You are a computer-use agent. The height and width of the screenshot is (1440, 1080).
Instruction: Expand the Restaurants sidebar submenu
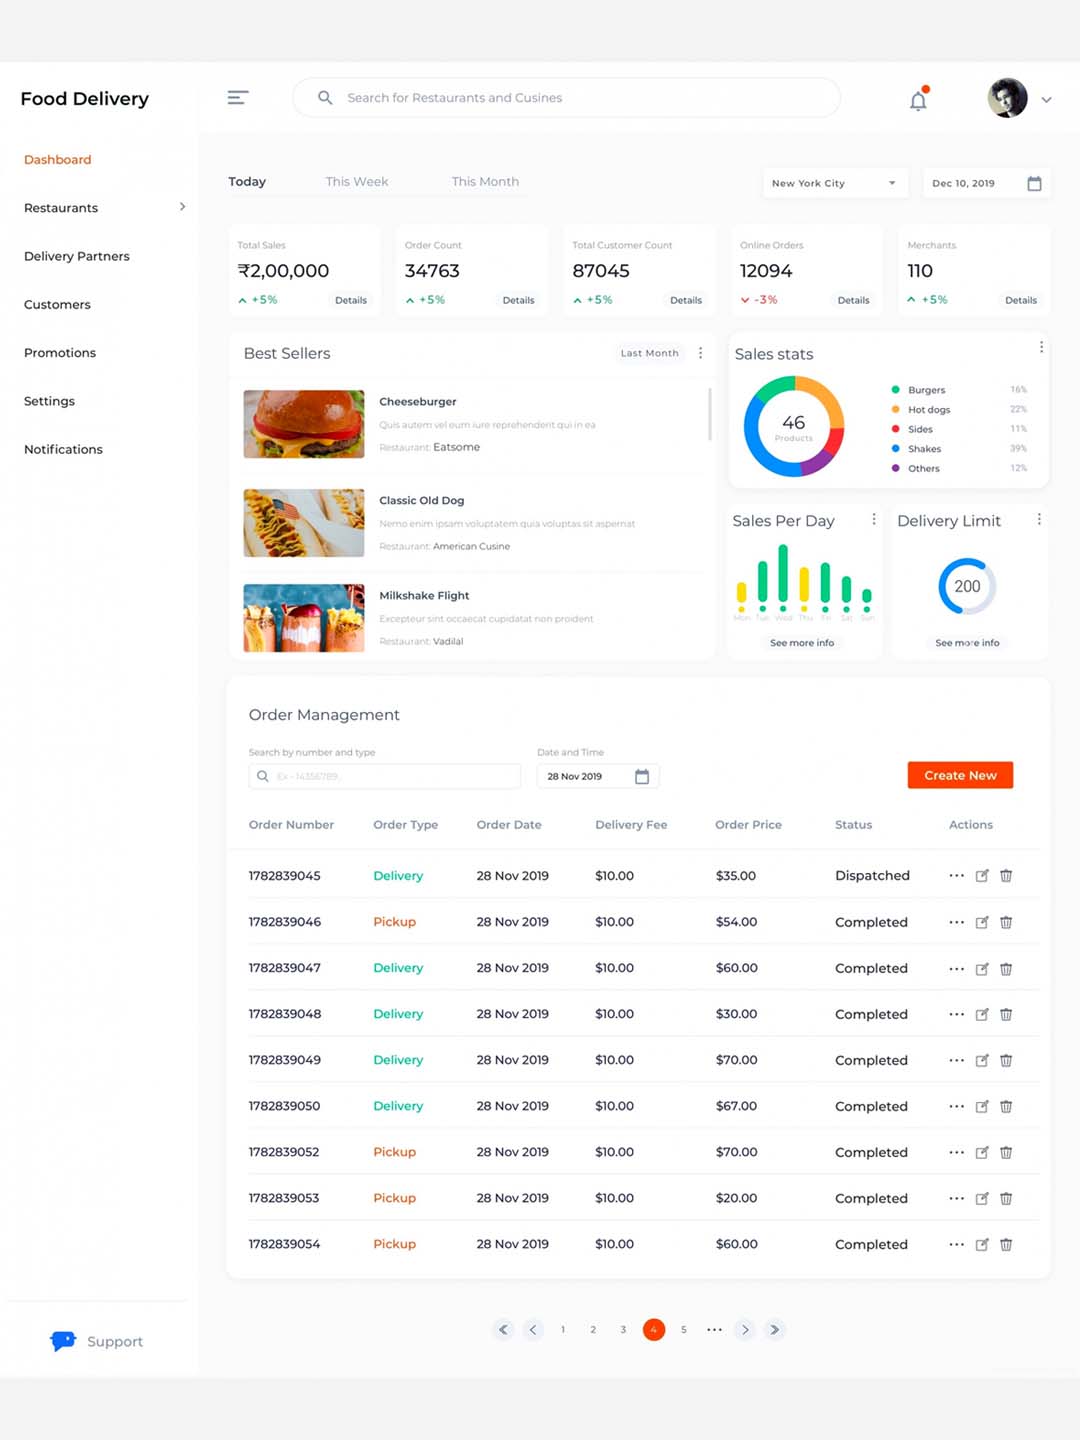click(182, 207)
